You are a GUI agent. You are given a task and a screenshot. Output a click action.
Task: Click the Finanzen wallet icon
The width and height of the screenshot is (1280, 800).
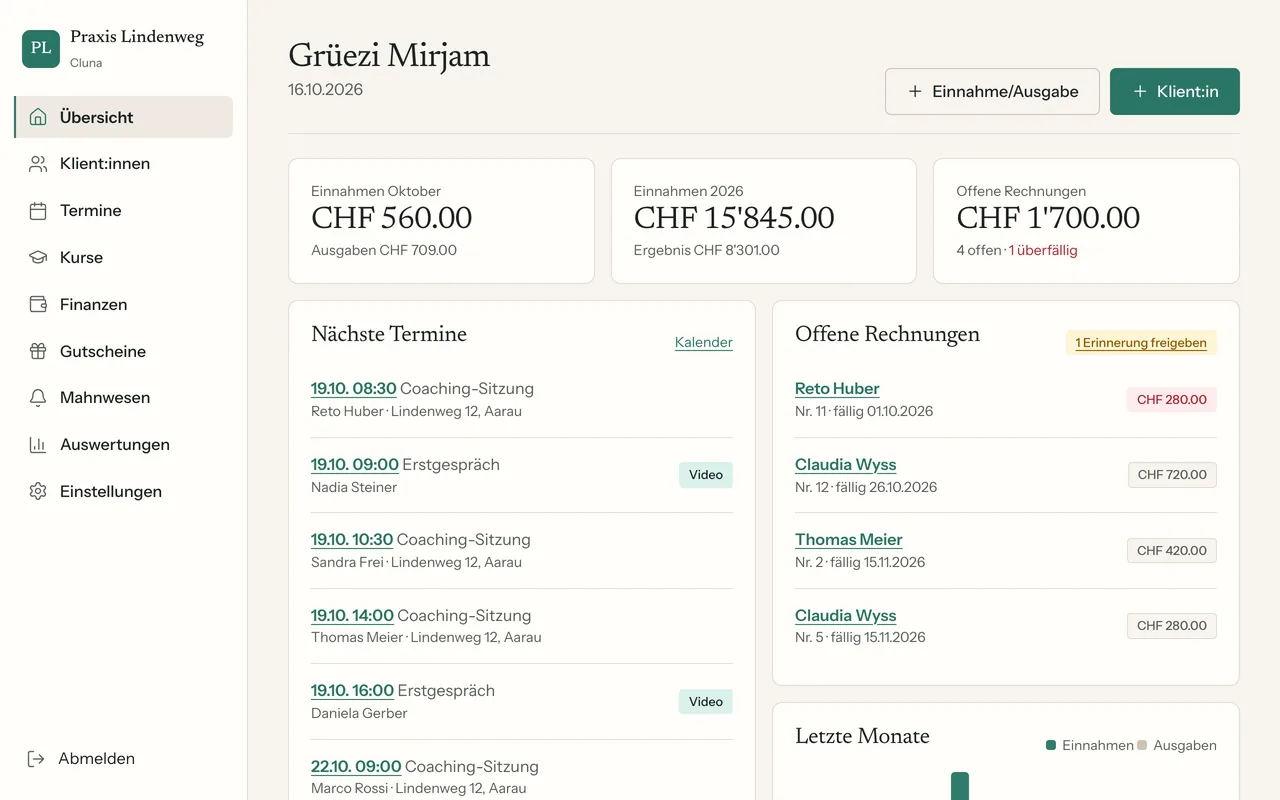tap(38, 304)
